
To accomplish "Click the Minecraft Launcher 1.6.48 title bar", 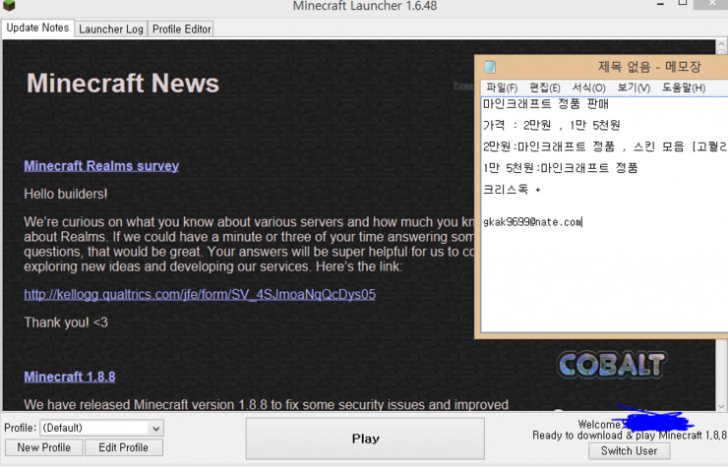I will (x=364, y=7).
